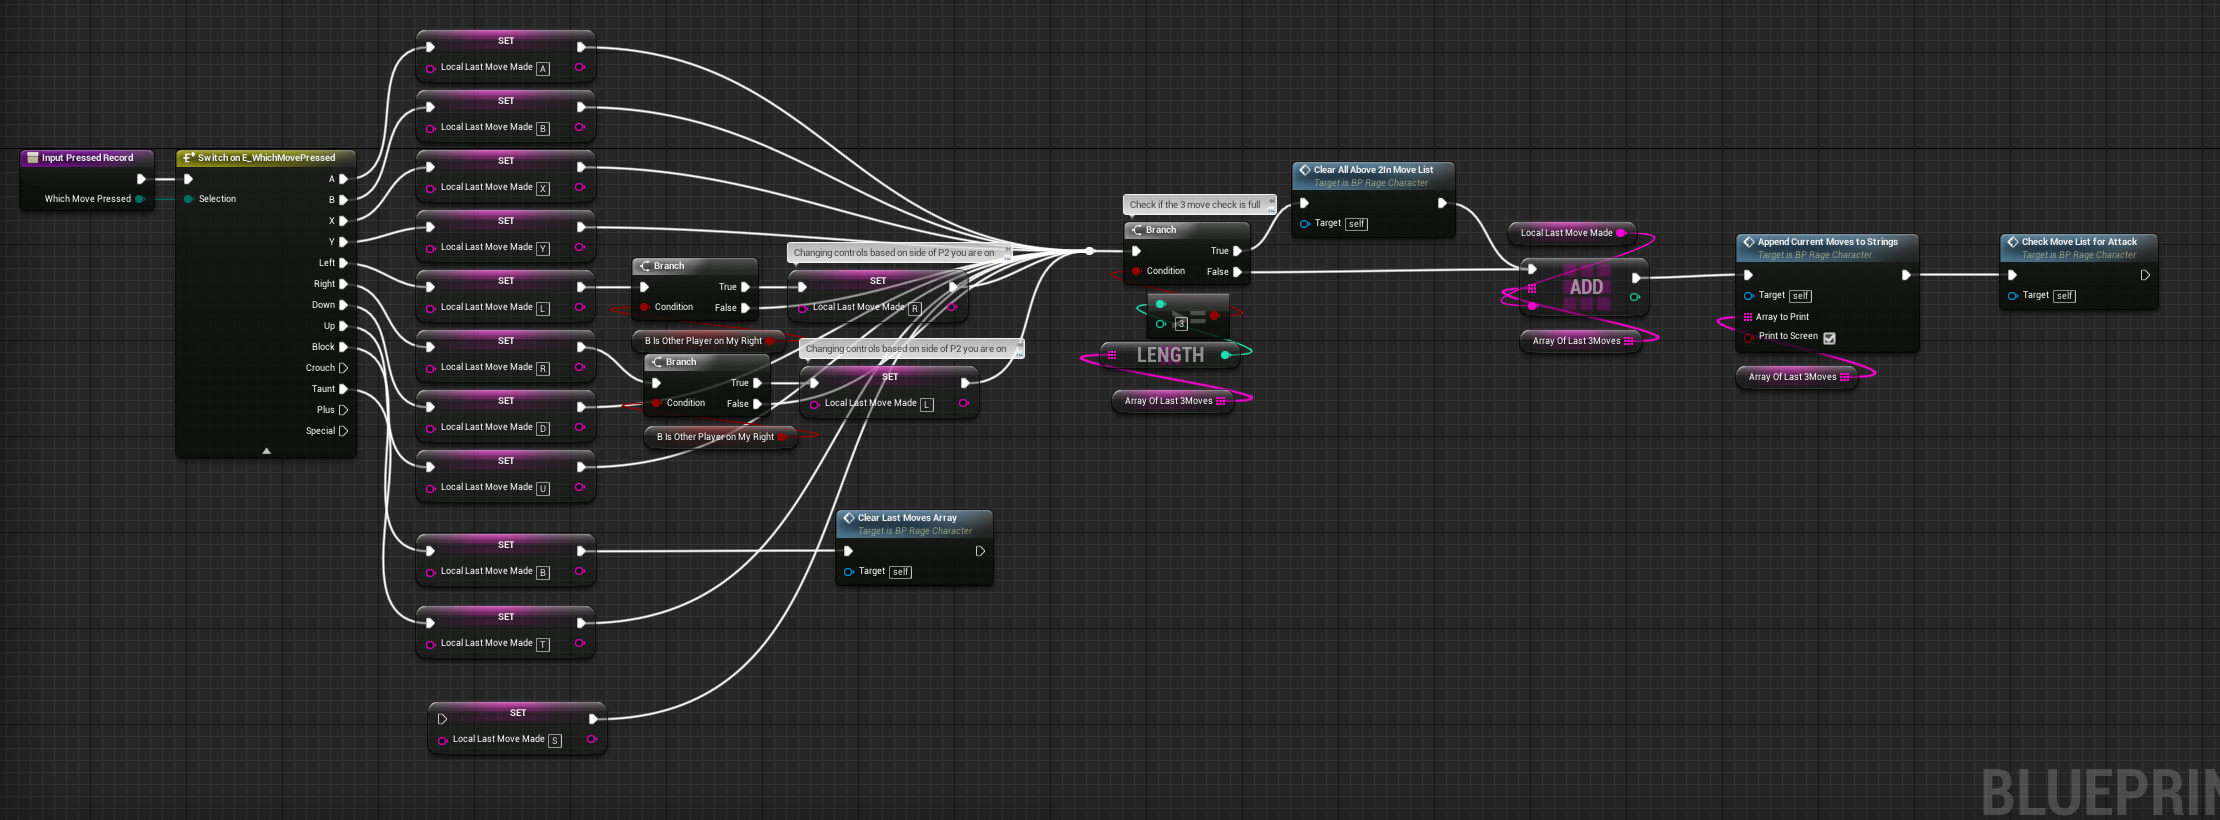This screenshot has height=820, width=2220.
Task: Click self field on Clear All Above 2In Move List
Action: (x=1356, y=224)
